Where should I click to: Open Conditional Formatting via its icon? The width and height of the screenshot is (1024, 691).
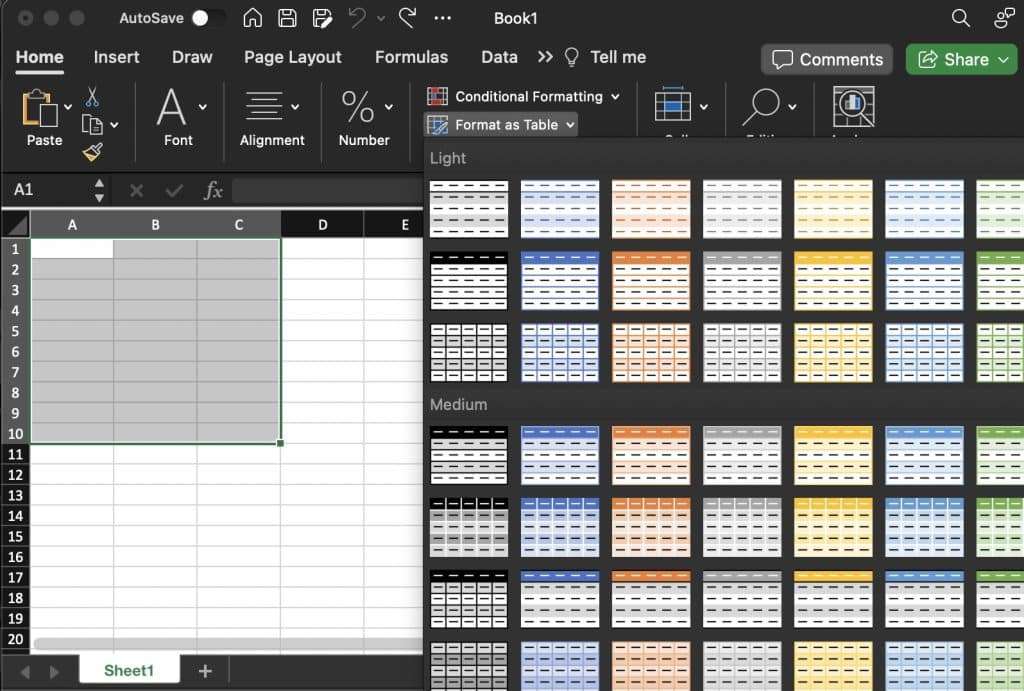[x=436, y=97]
